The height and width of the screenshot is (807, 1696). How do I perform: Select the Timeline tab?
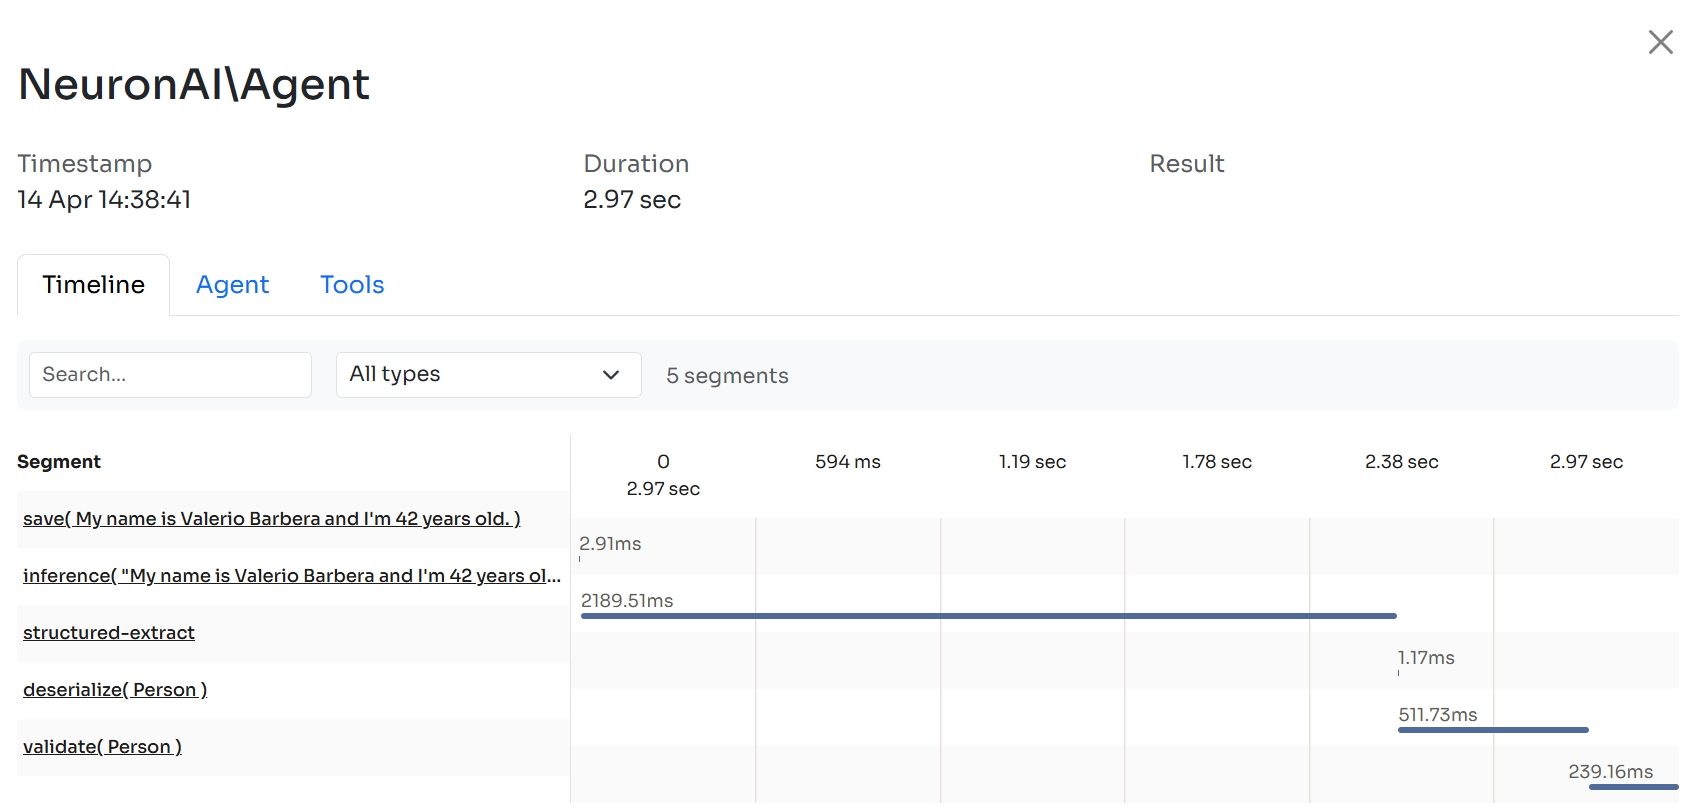pyautogui.click(x=94, y=285)
